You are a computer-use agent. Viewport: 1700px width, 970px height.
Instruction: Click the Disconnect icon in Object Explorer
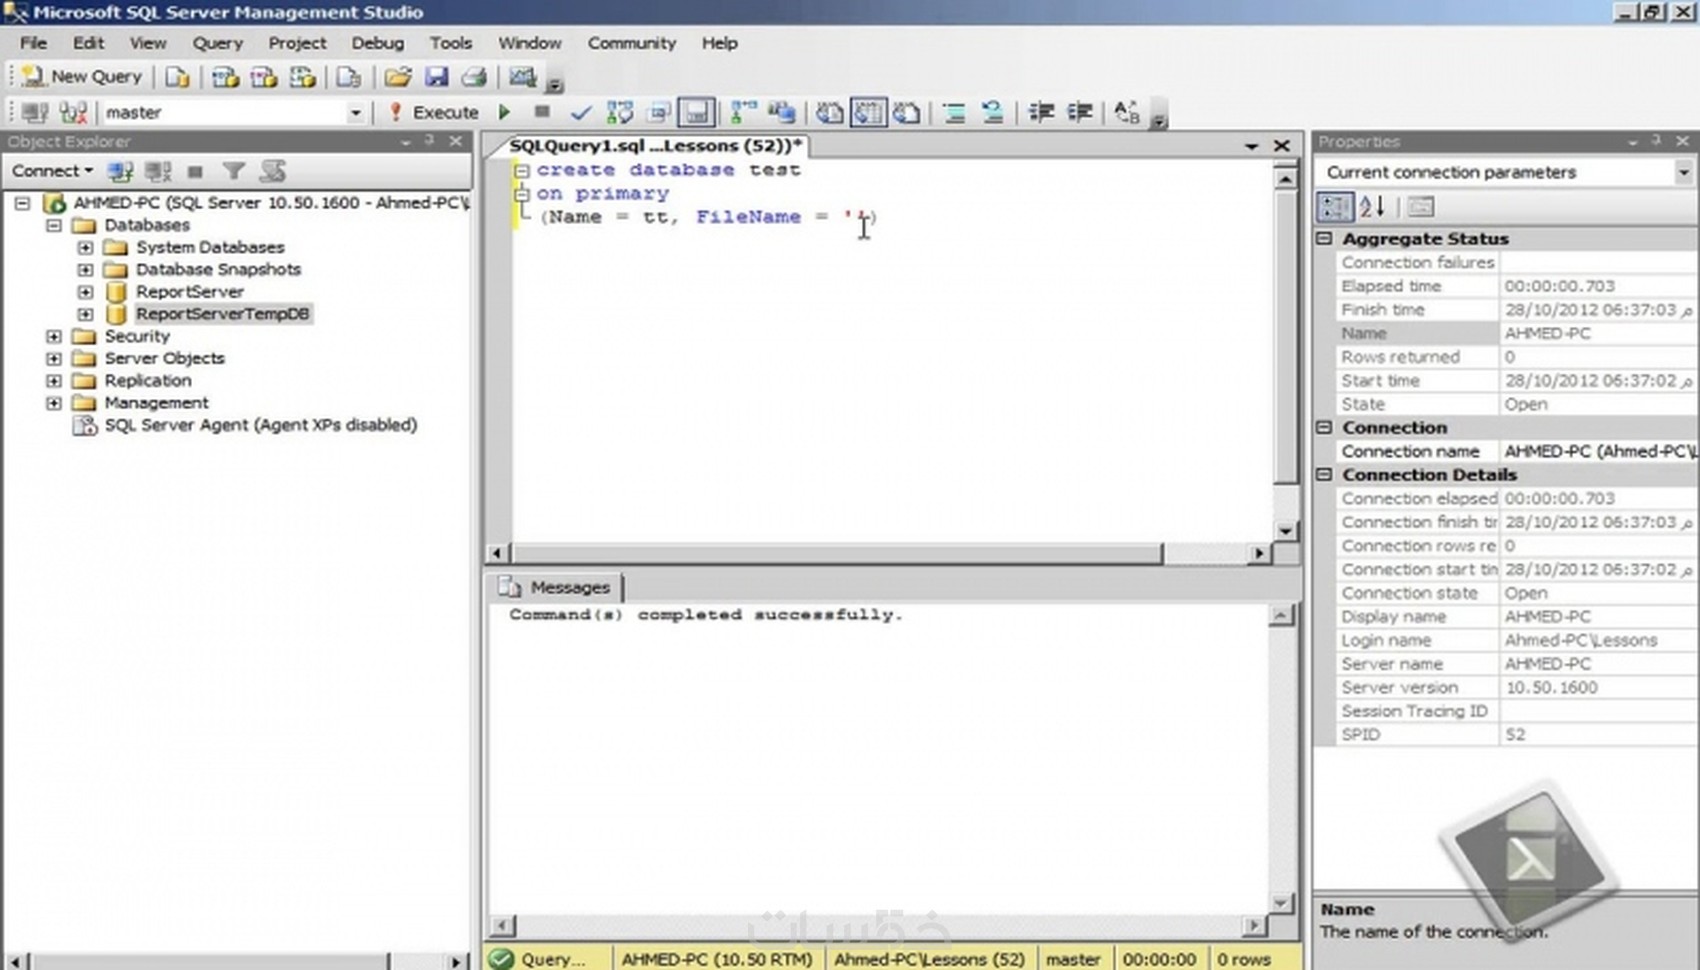pyautogui.click(x=158, y=171)
